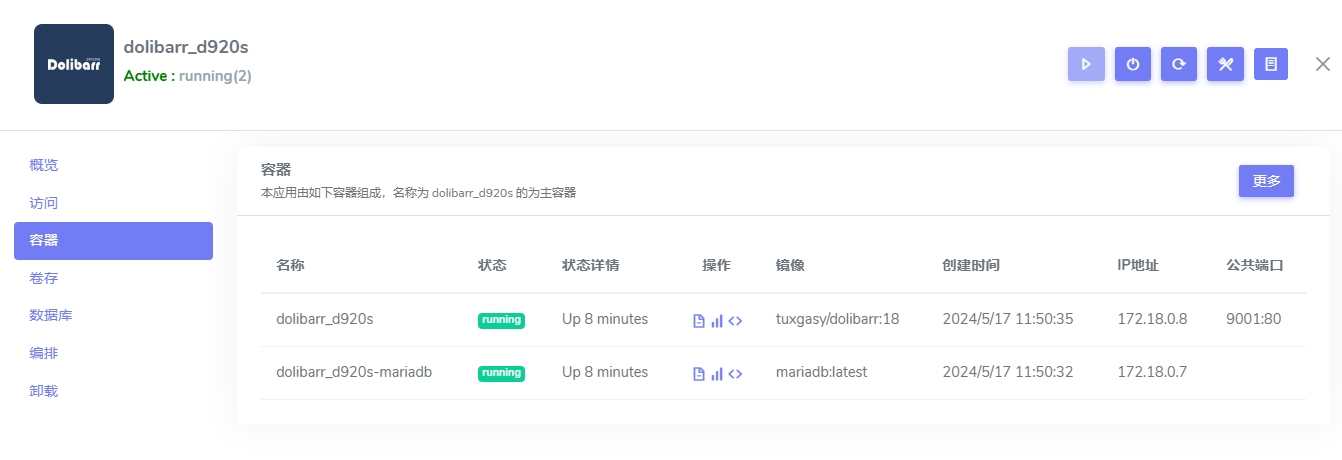This screenshot has height=460, width=1342.
Task: Show stats chart for the dolibarr_d920s container
Action: coord(717,321)
